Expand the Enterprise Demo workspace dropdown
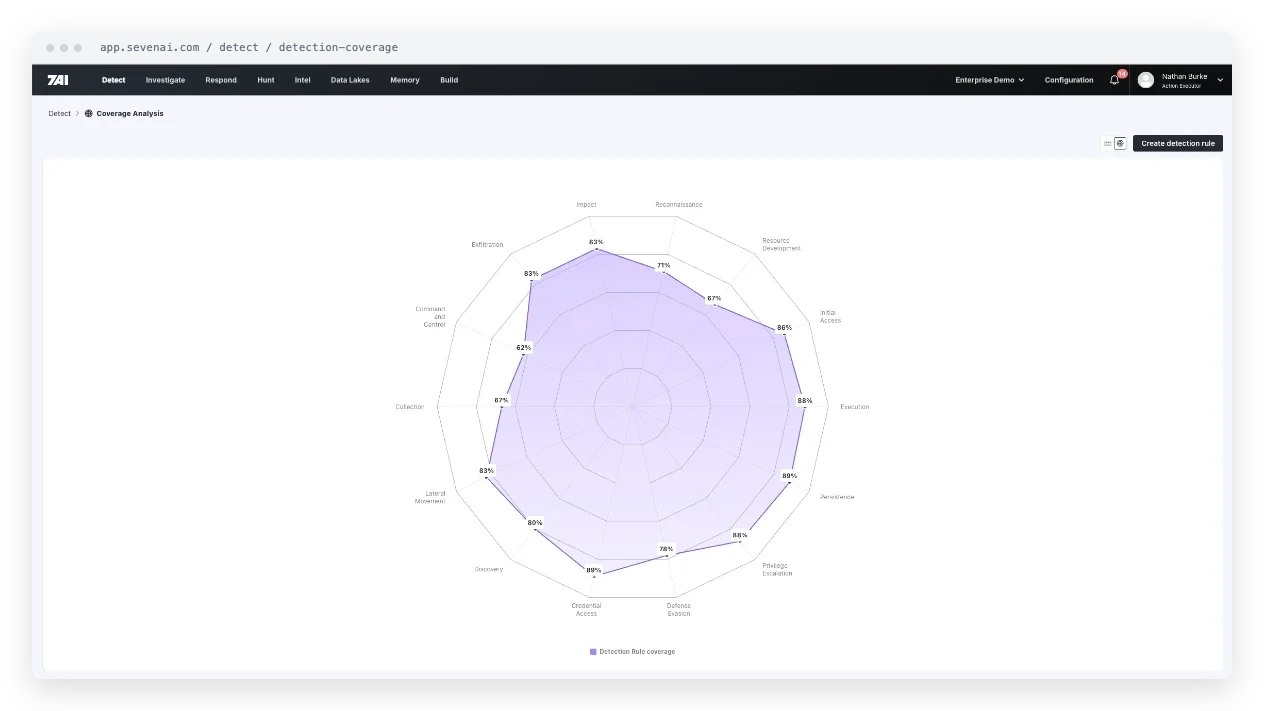Screen dimensions: 1264x711 989,80
